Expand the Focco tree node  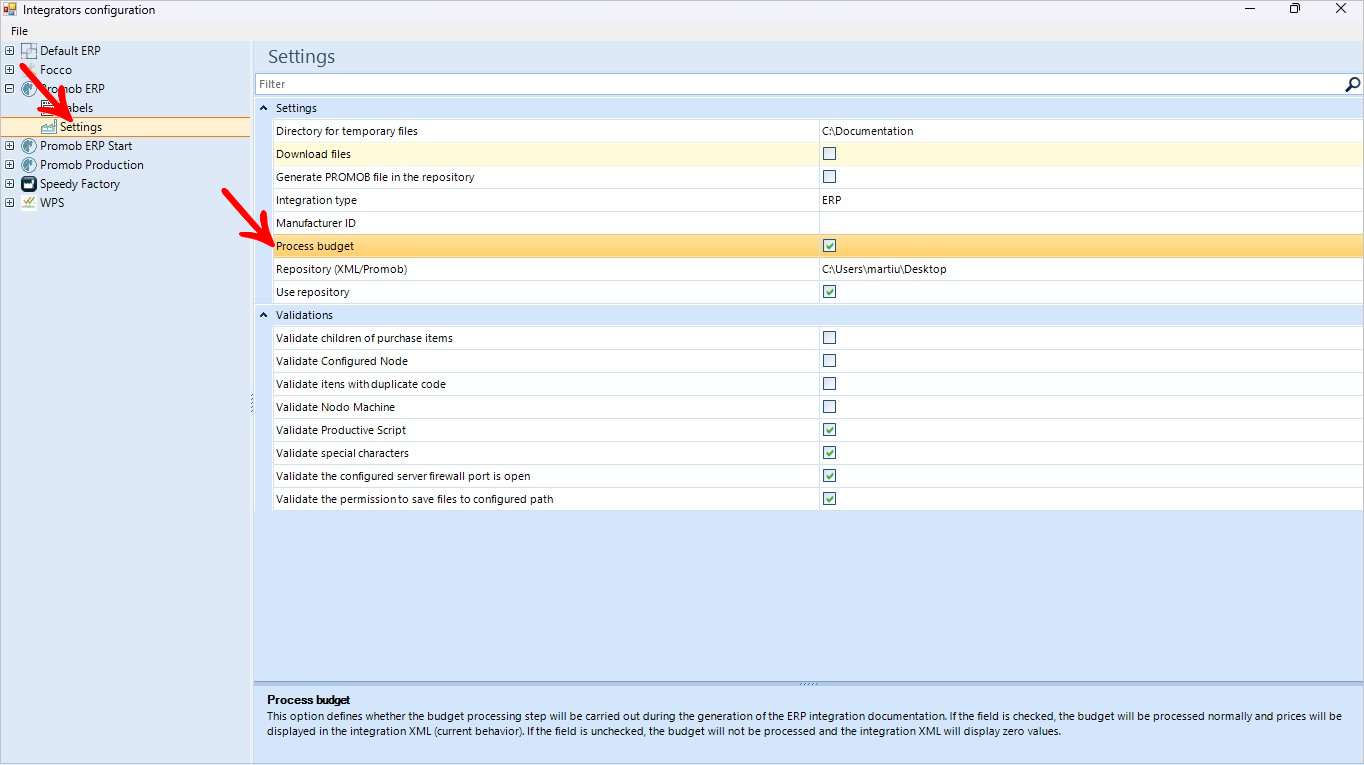[x=10, y=70]
